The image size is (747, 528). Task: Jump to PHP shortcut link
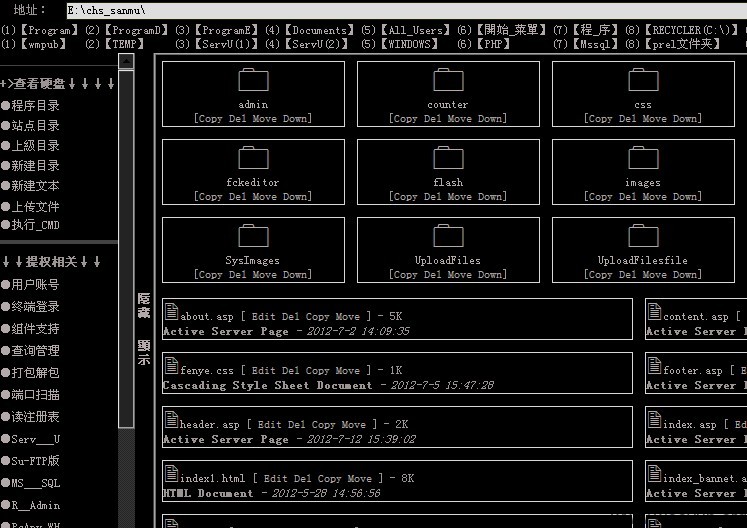click(x=494, y=44)
